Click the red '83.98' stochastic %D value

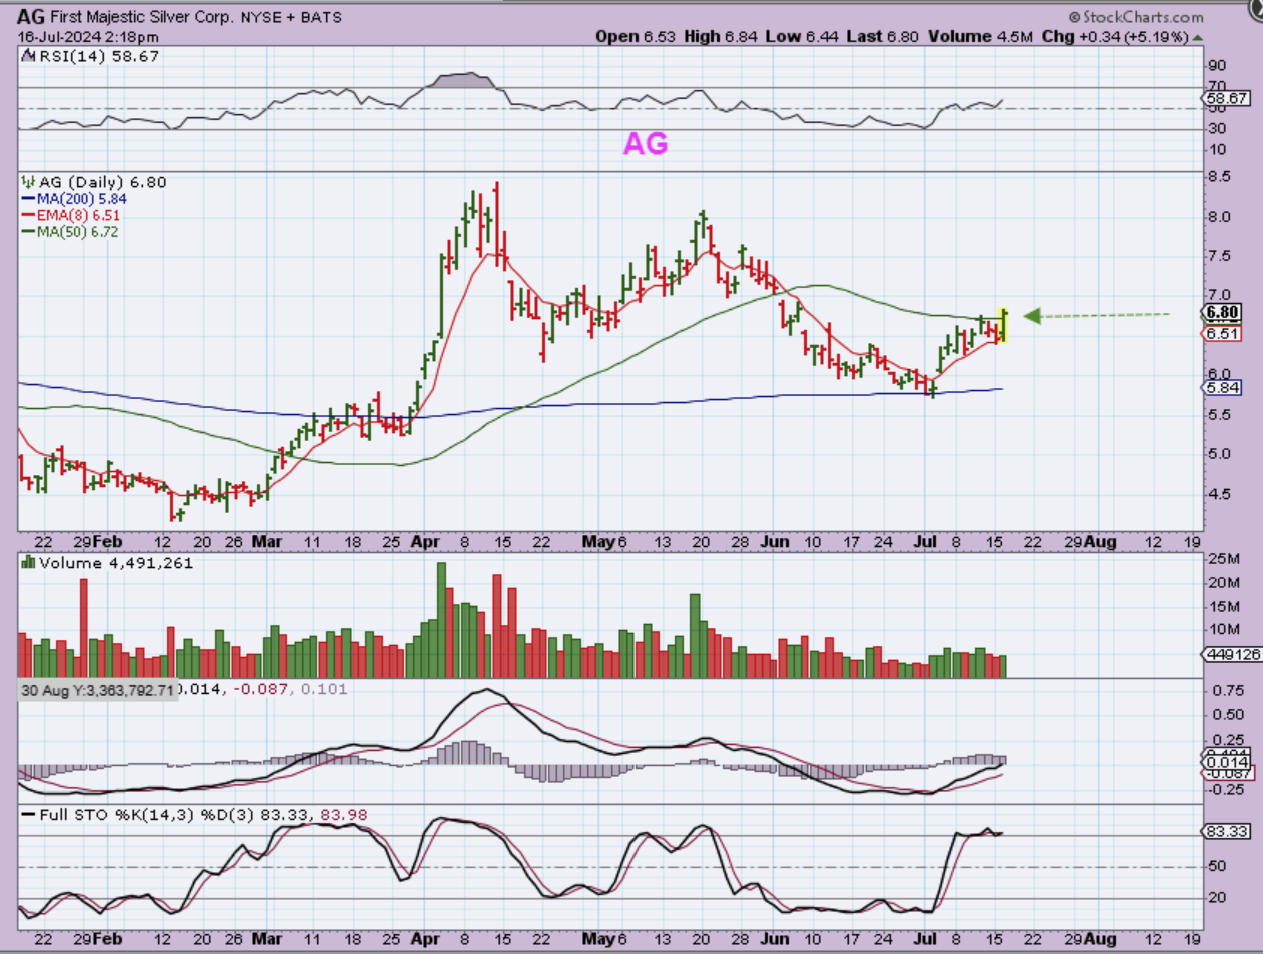(x=343, y=815)
